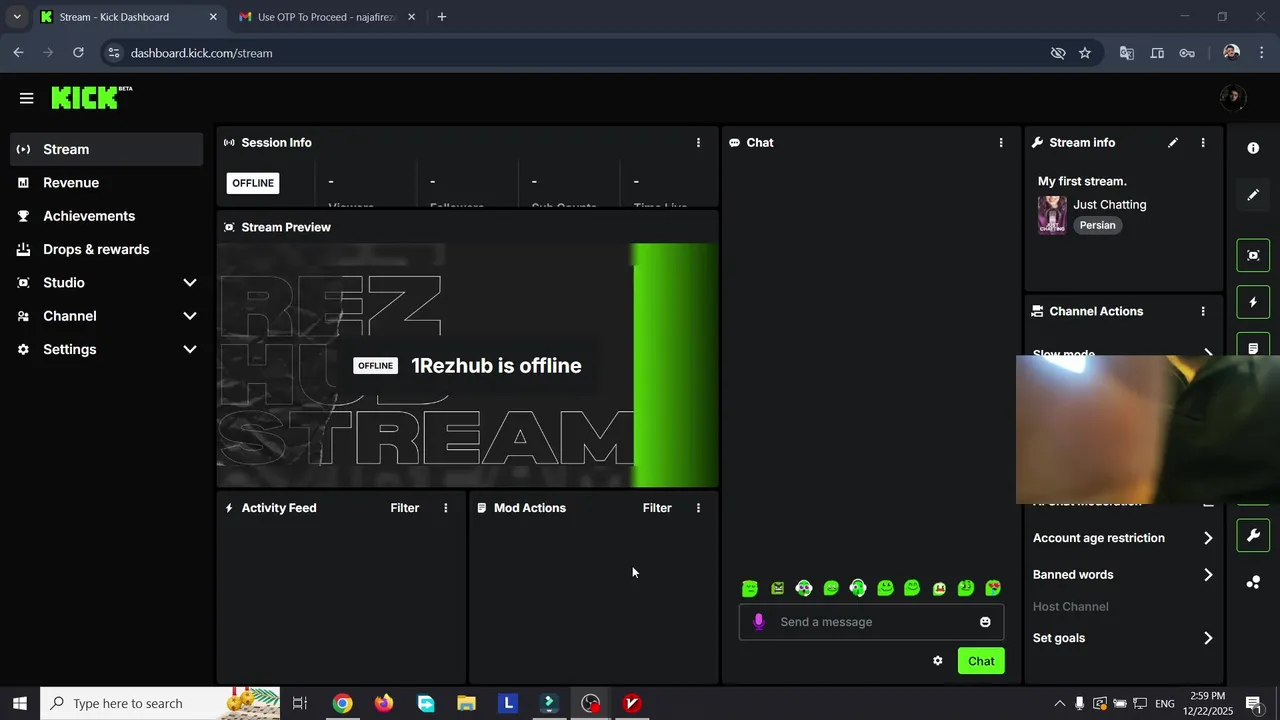Expand the Settings sidebar section

click(x=106, y=349)
